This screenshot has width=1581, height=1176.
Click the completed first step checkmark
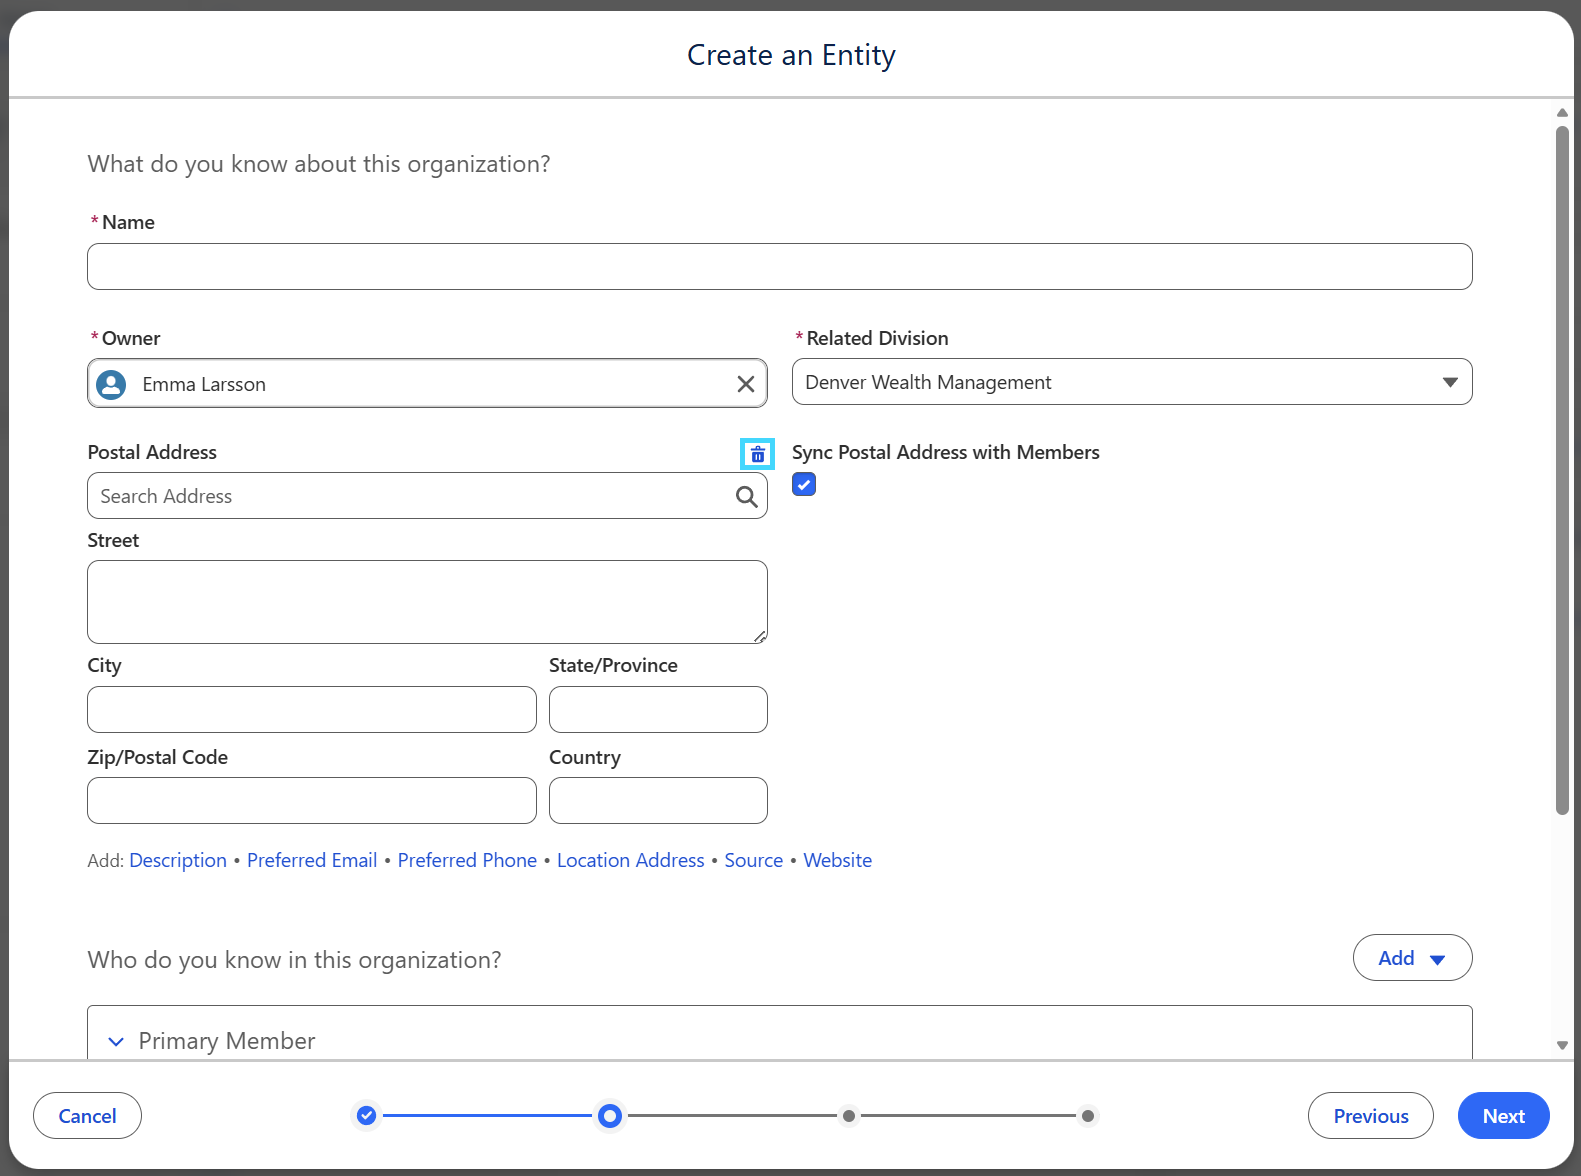367,1115
